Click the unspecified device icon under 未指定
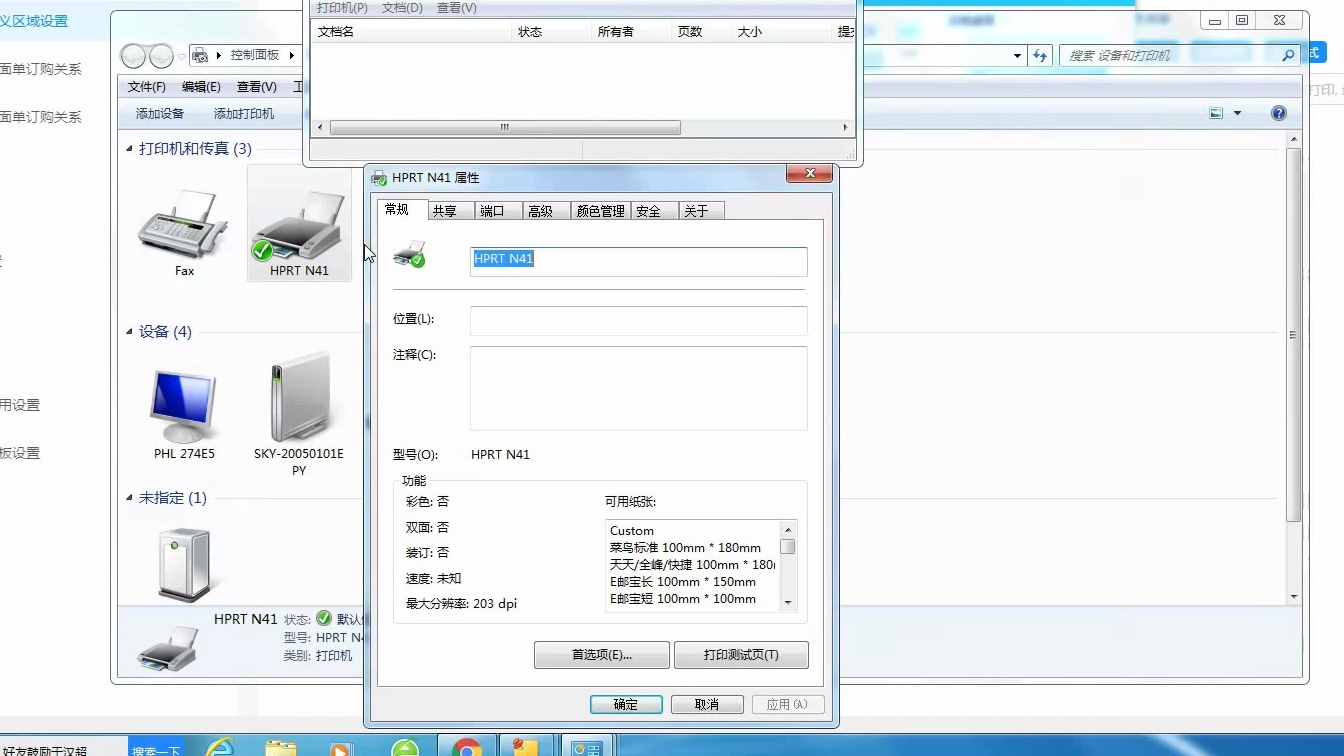The height and width of the screenshot is (756, 1344). pyautogui.click(x=184, y=563)
